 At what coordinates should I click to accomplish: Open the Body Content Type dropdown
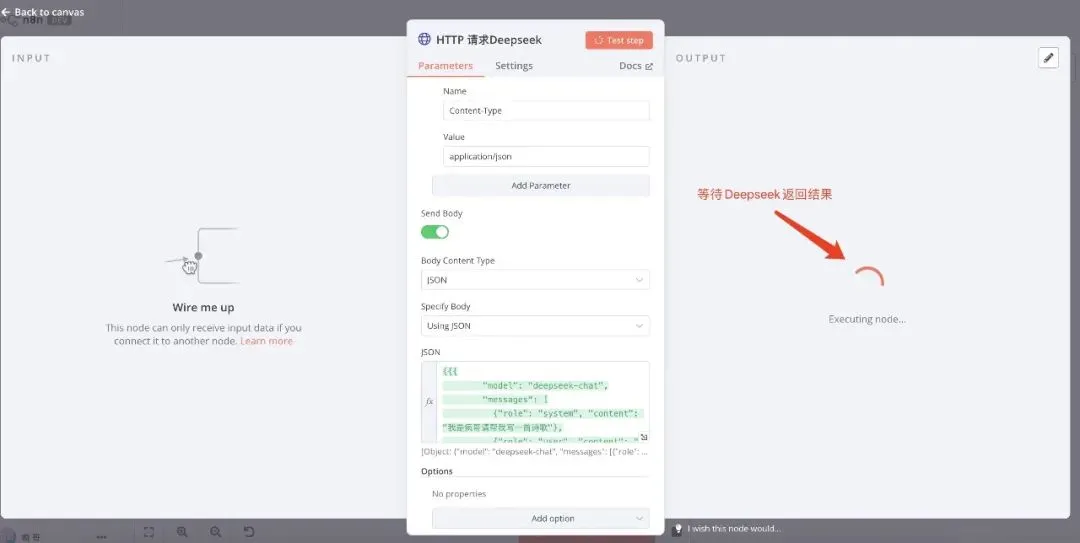click(x=535, y=280)
